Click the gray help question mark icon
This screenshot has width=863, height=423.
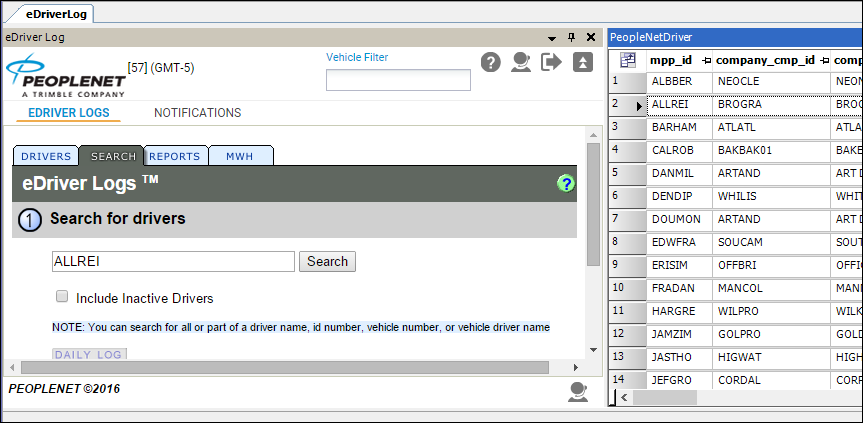pyautogui.click(x=490, y=63)
